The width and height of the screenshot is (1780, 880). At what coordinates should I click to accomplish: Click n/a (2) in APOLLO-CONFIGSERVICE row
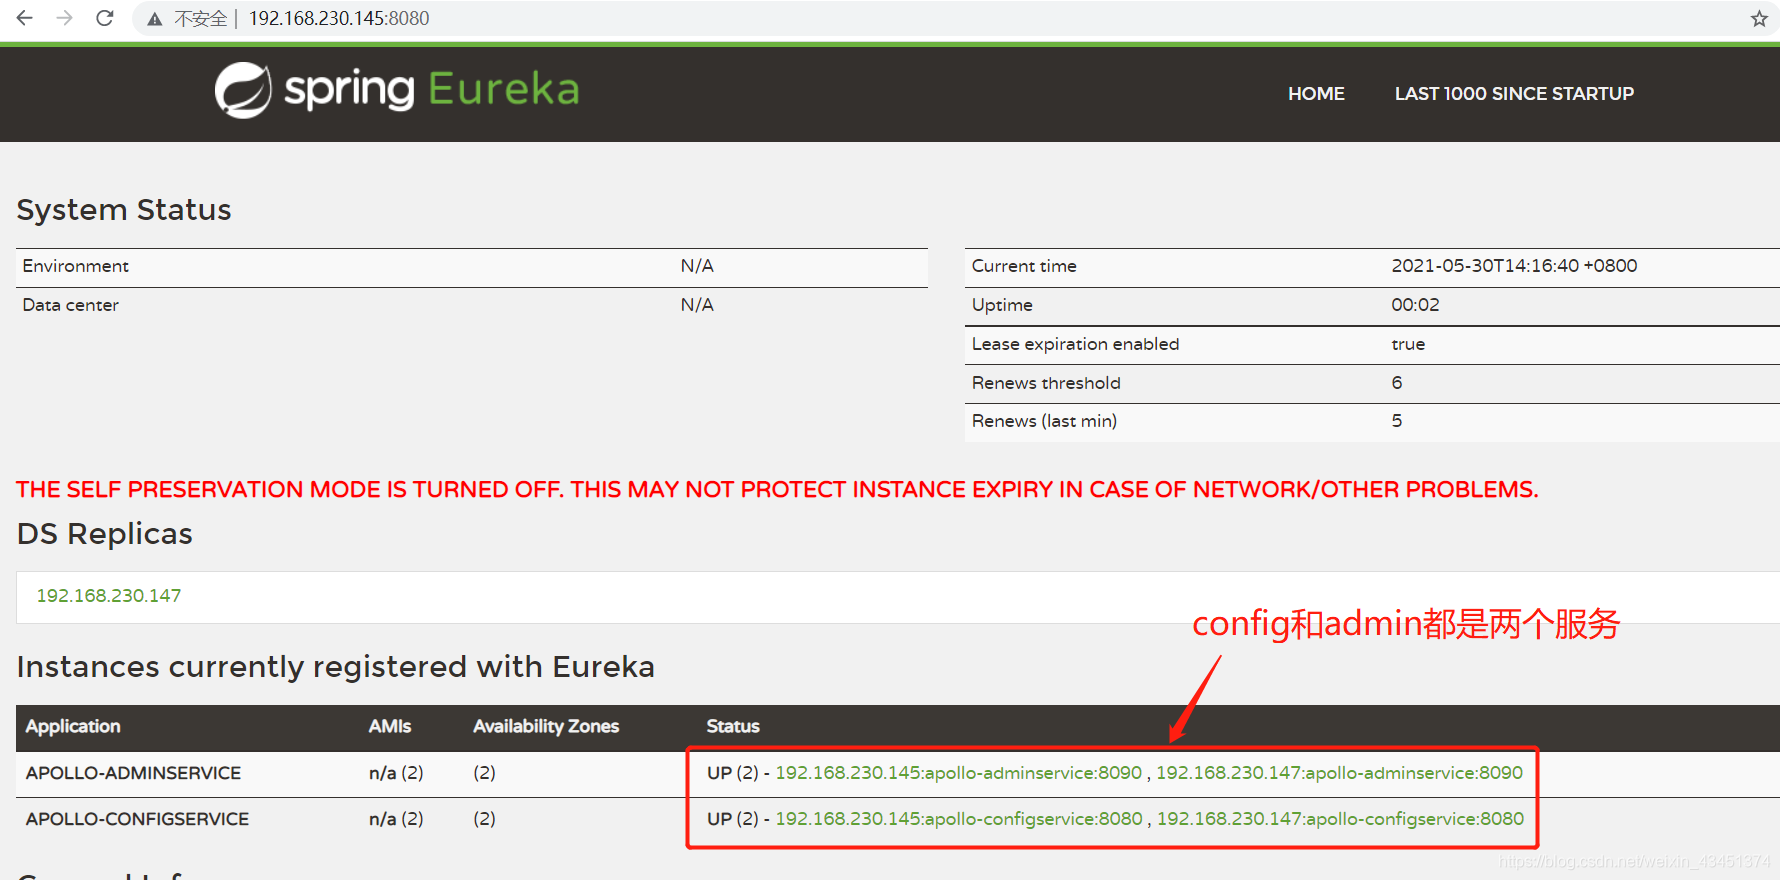[x=396, y=819]
